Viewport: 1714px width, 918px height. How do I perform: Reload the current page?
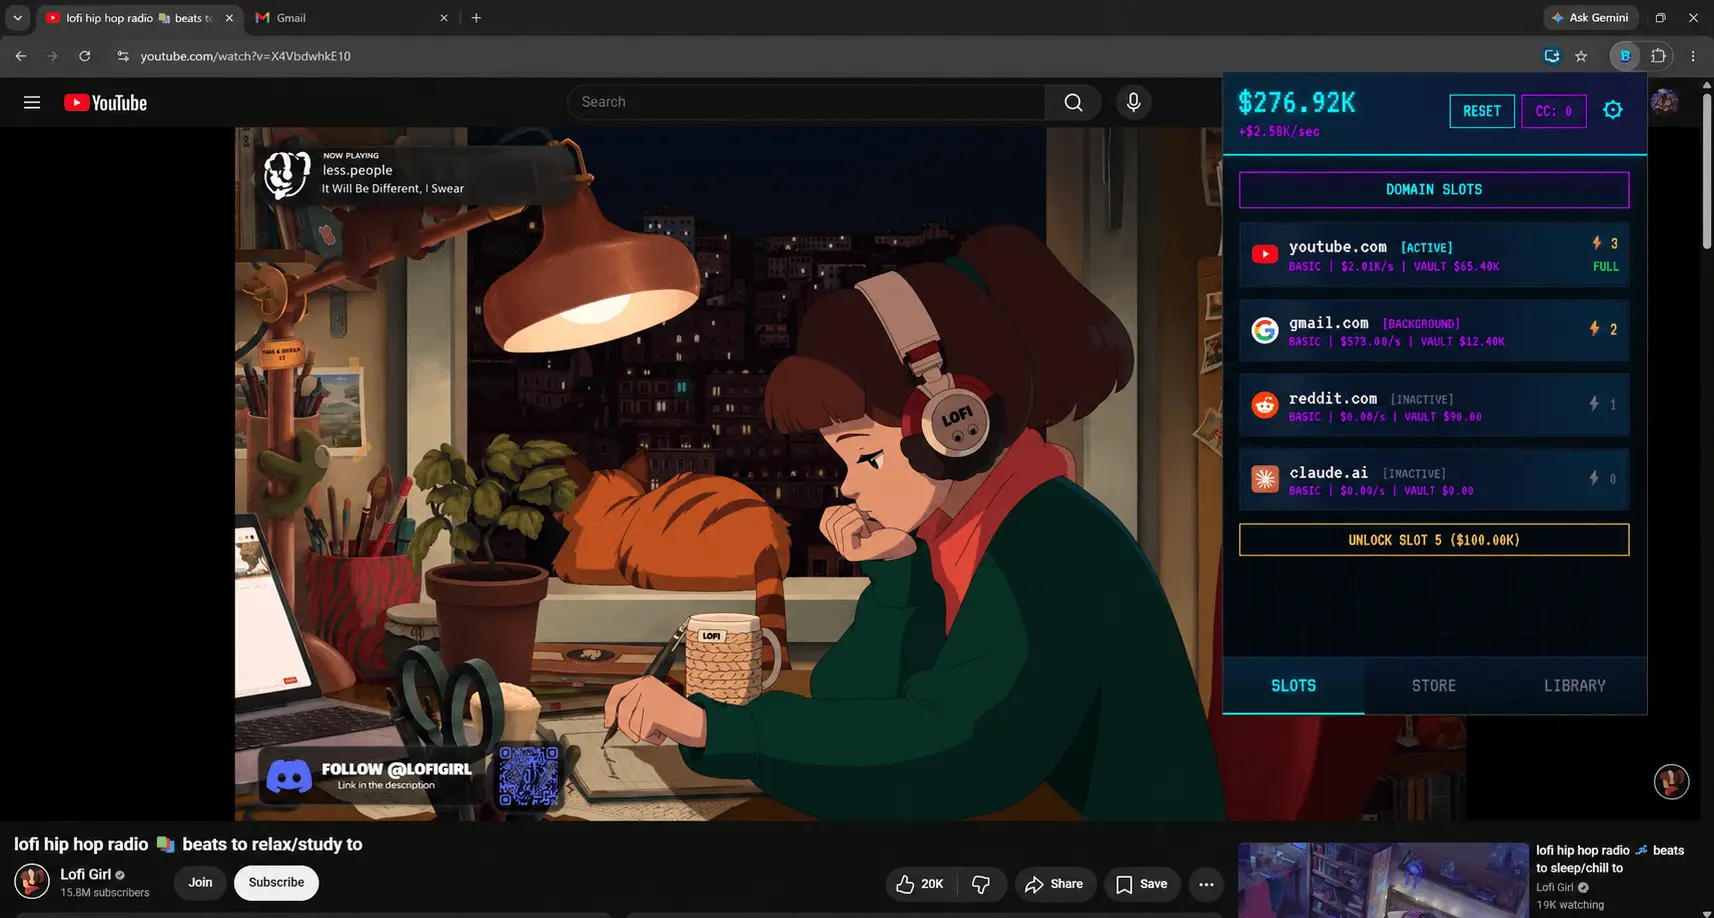tap(85, 56)
